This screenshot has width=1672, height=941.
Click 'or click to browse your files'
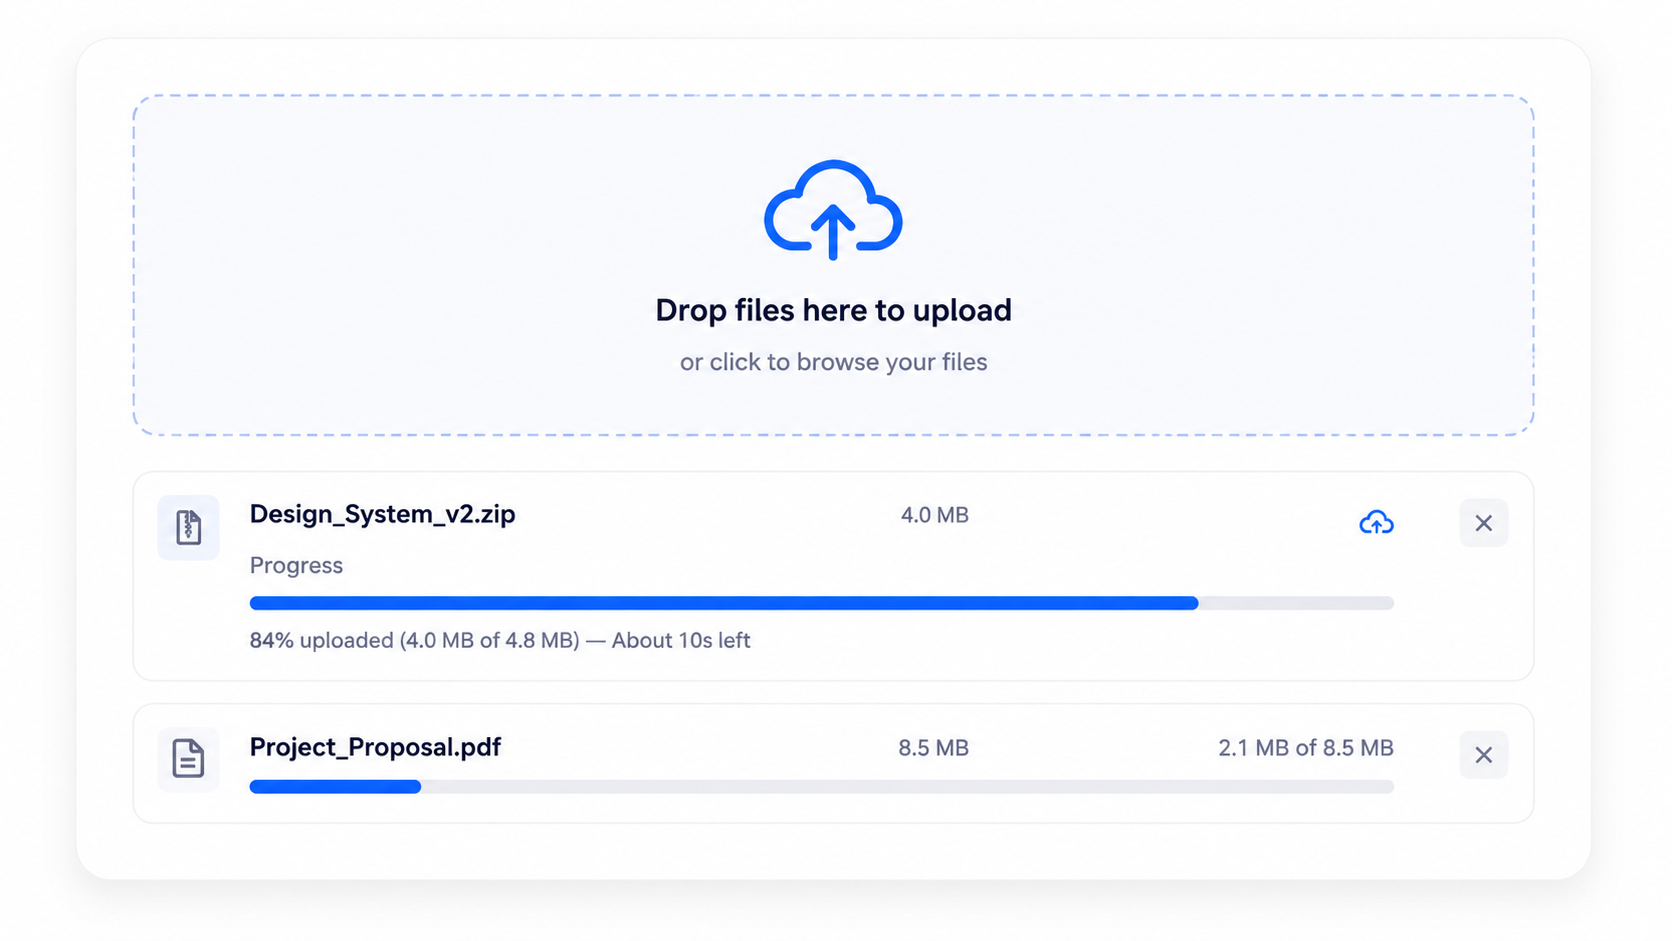833,362
